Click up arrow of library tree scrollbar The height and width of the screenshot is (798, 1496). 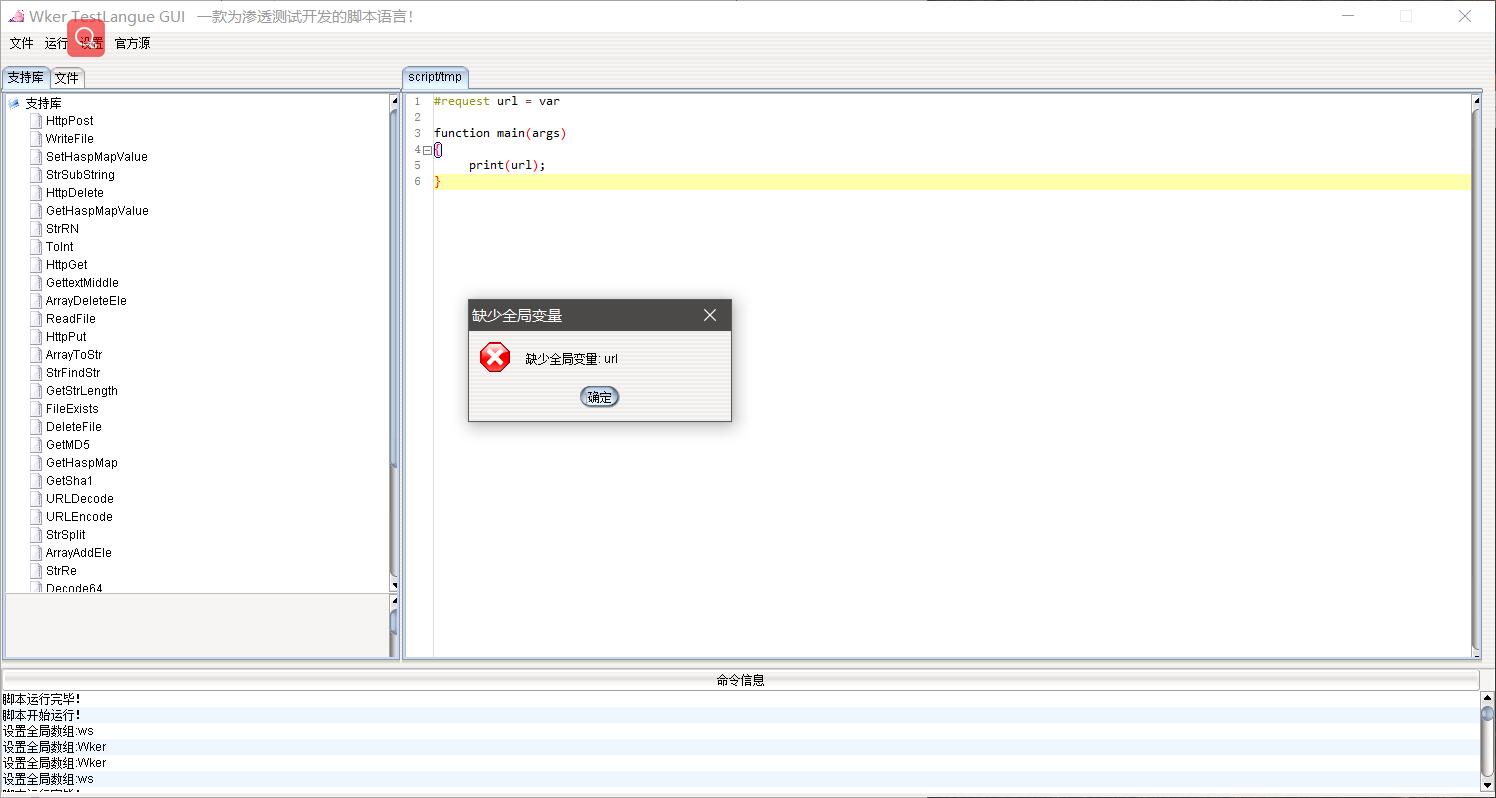point(394,100)
